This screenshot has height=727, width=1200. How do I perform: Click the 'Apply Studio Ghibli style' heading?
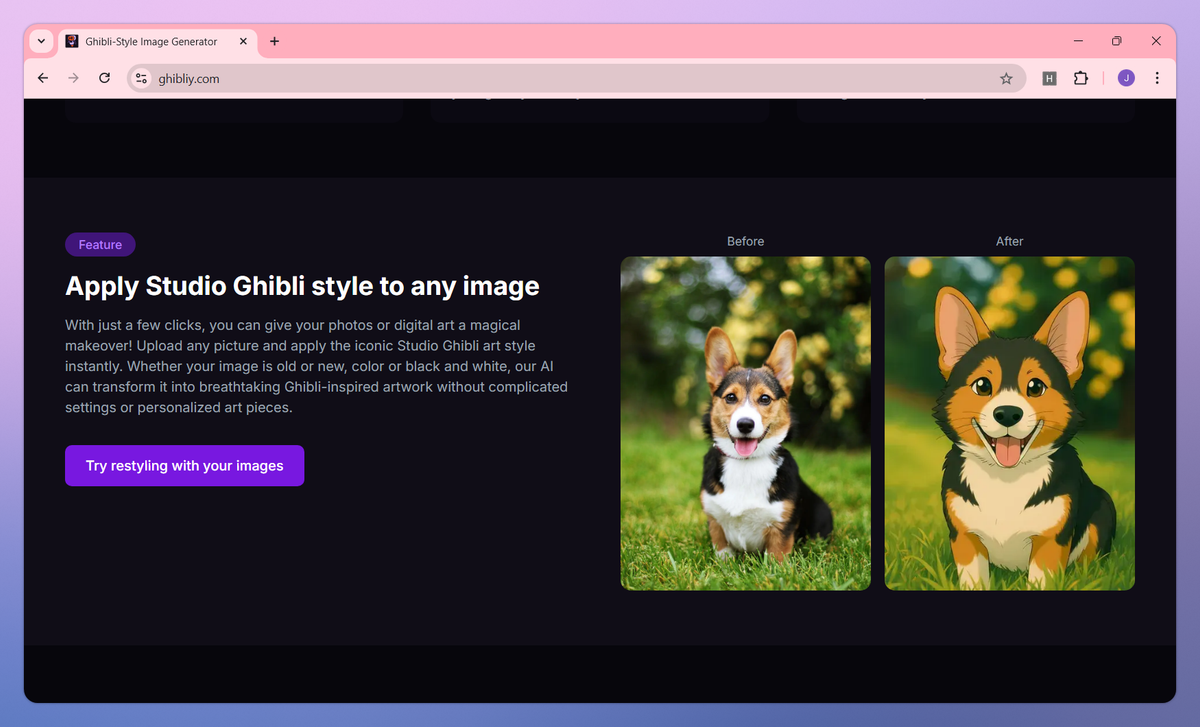click(x=302, y=286)
